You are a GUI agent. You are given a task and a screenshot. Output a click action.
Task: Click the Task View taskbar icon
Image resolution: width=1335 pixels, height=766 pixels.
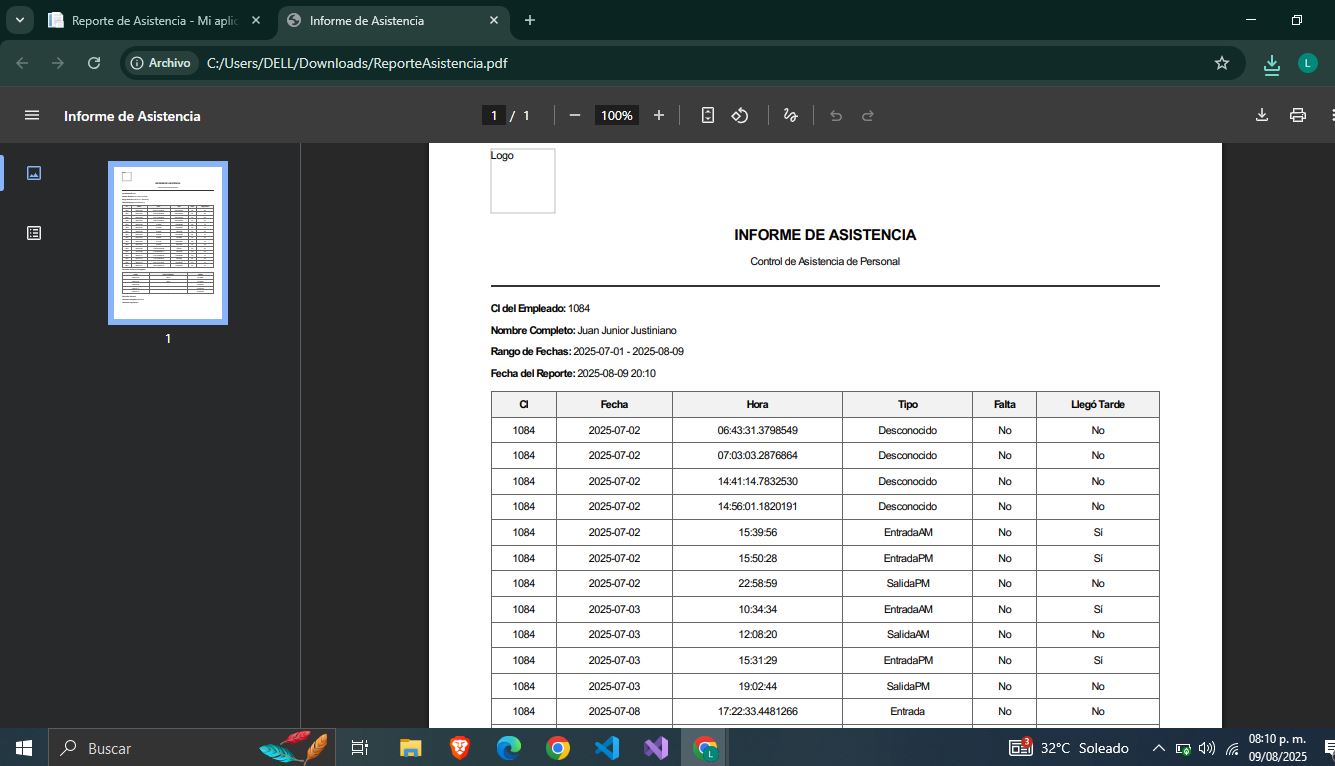pyautogui.click(x=360, y=748)
